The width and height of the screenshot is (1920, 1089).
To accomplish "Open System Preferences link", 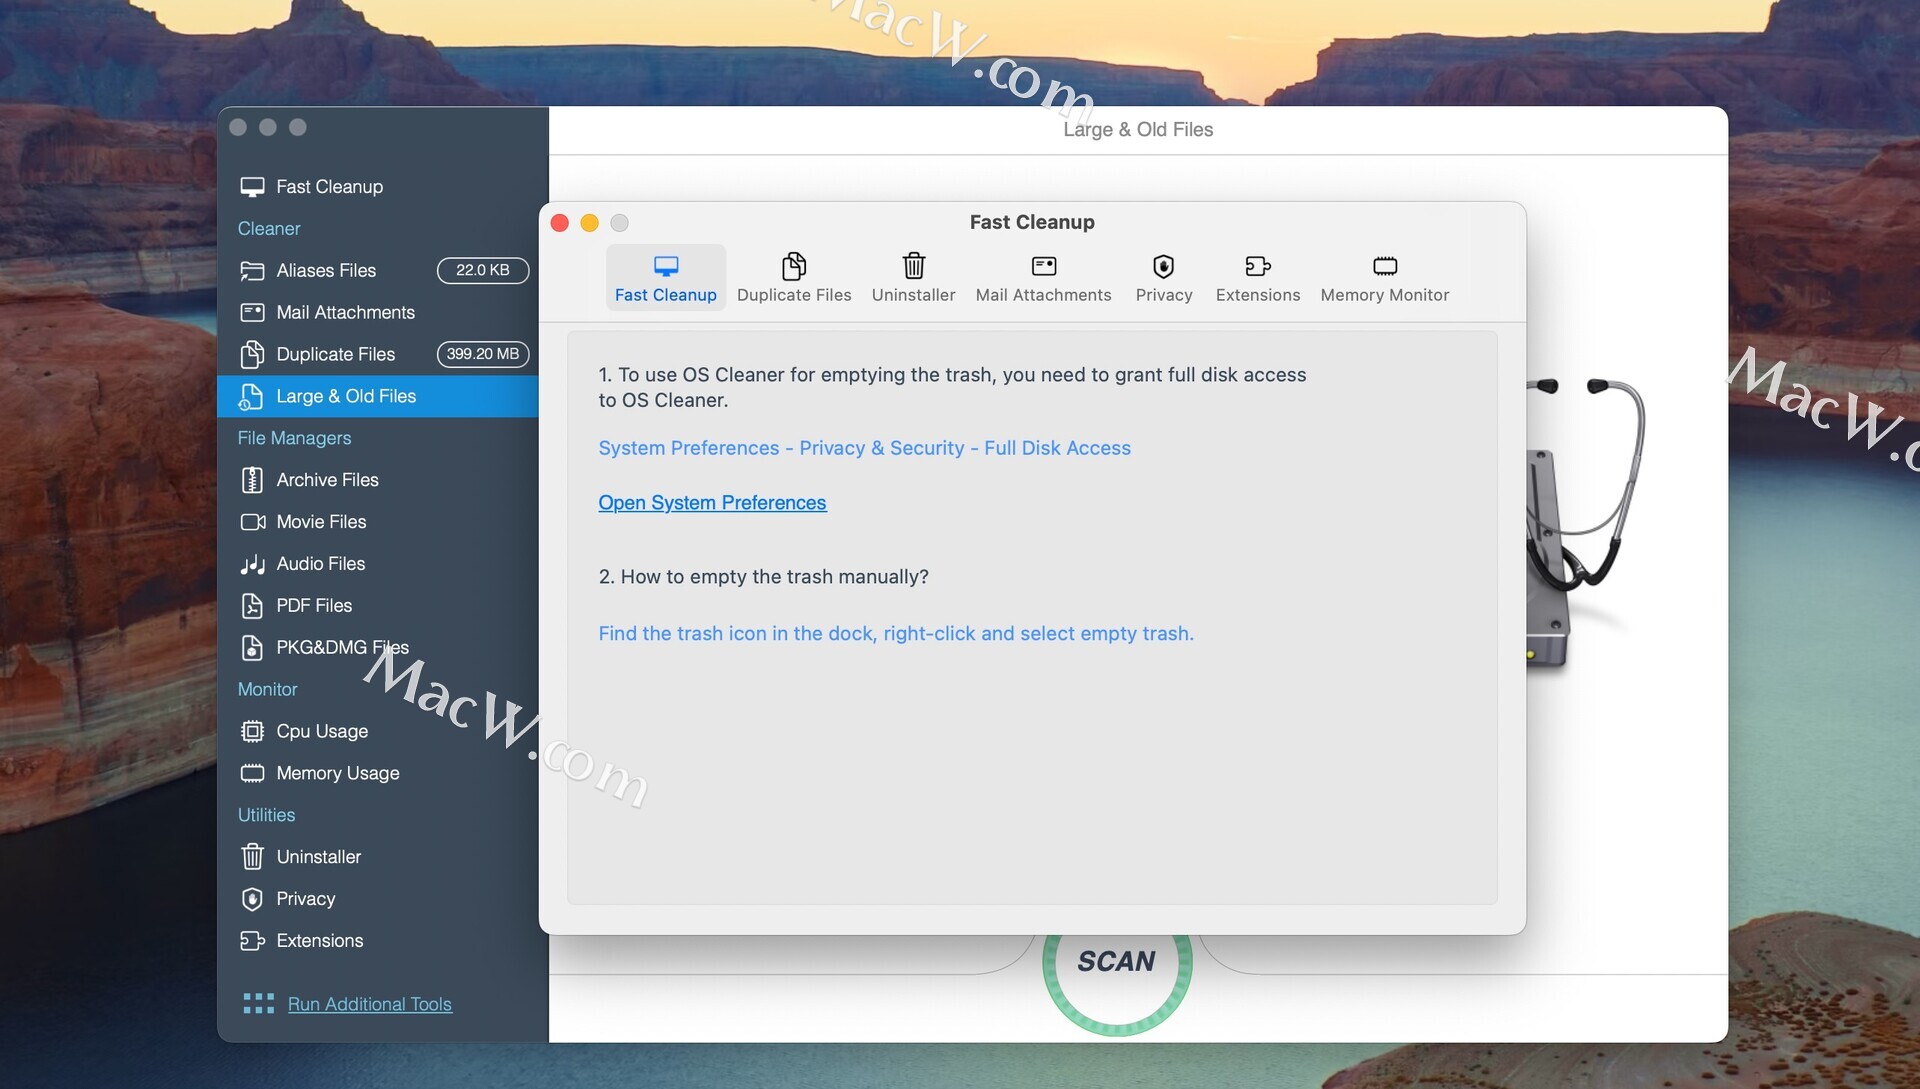I will click(712, 503).
